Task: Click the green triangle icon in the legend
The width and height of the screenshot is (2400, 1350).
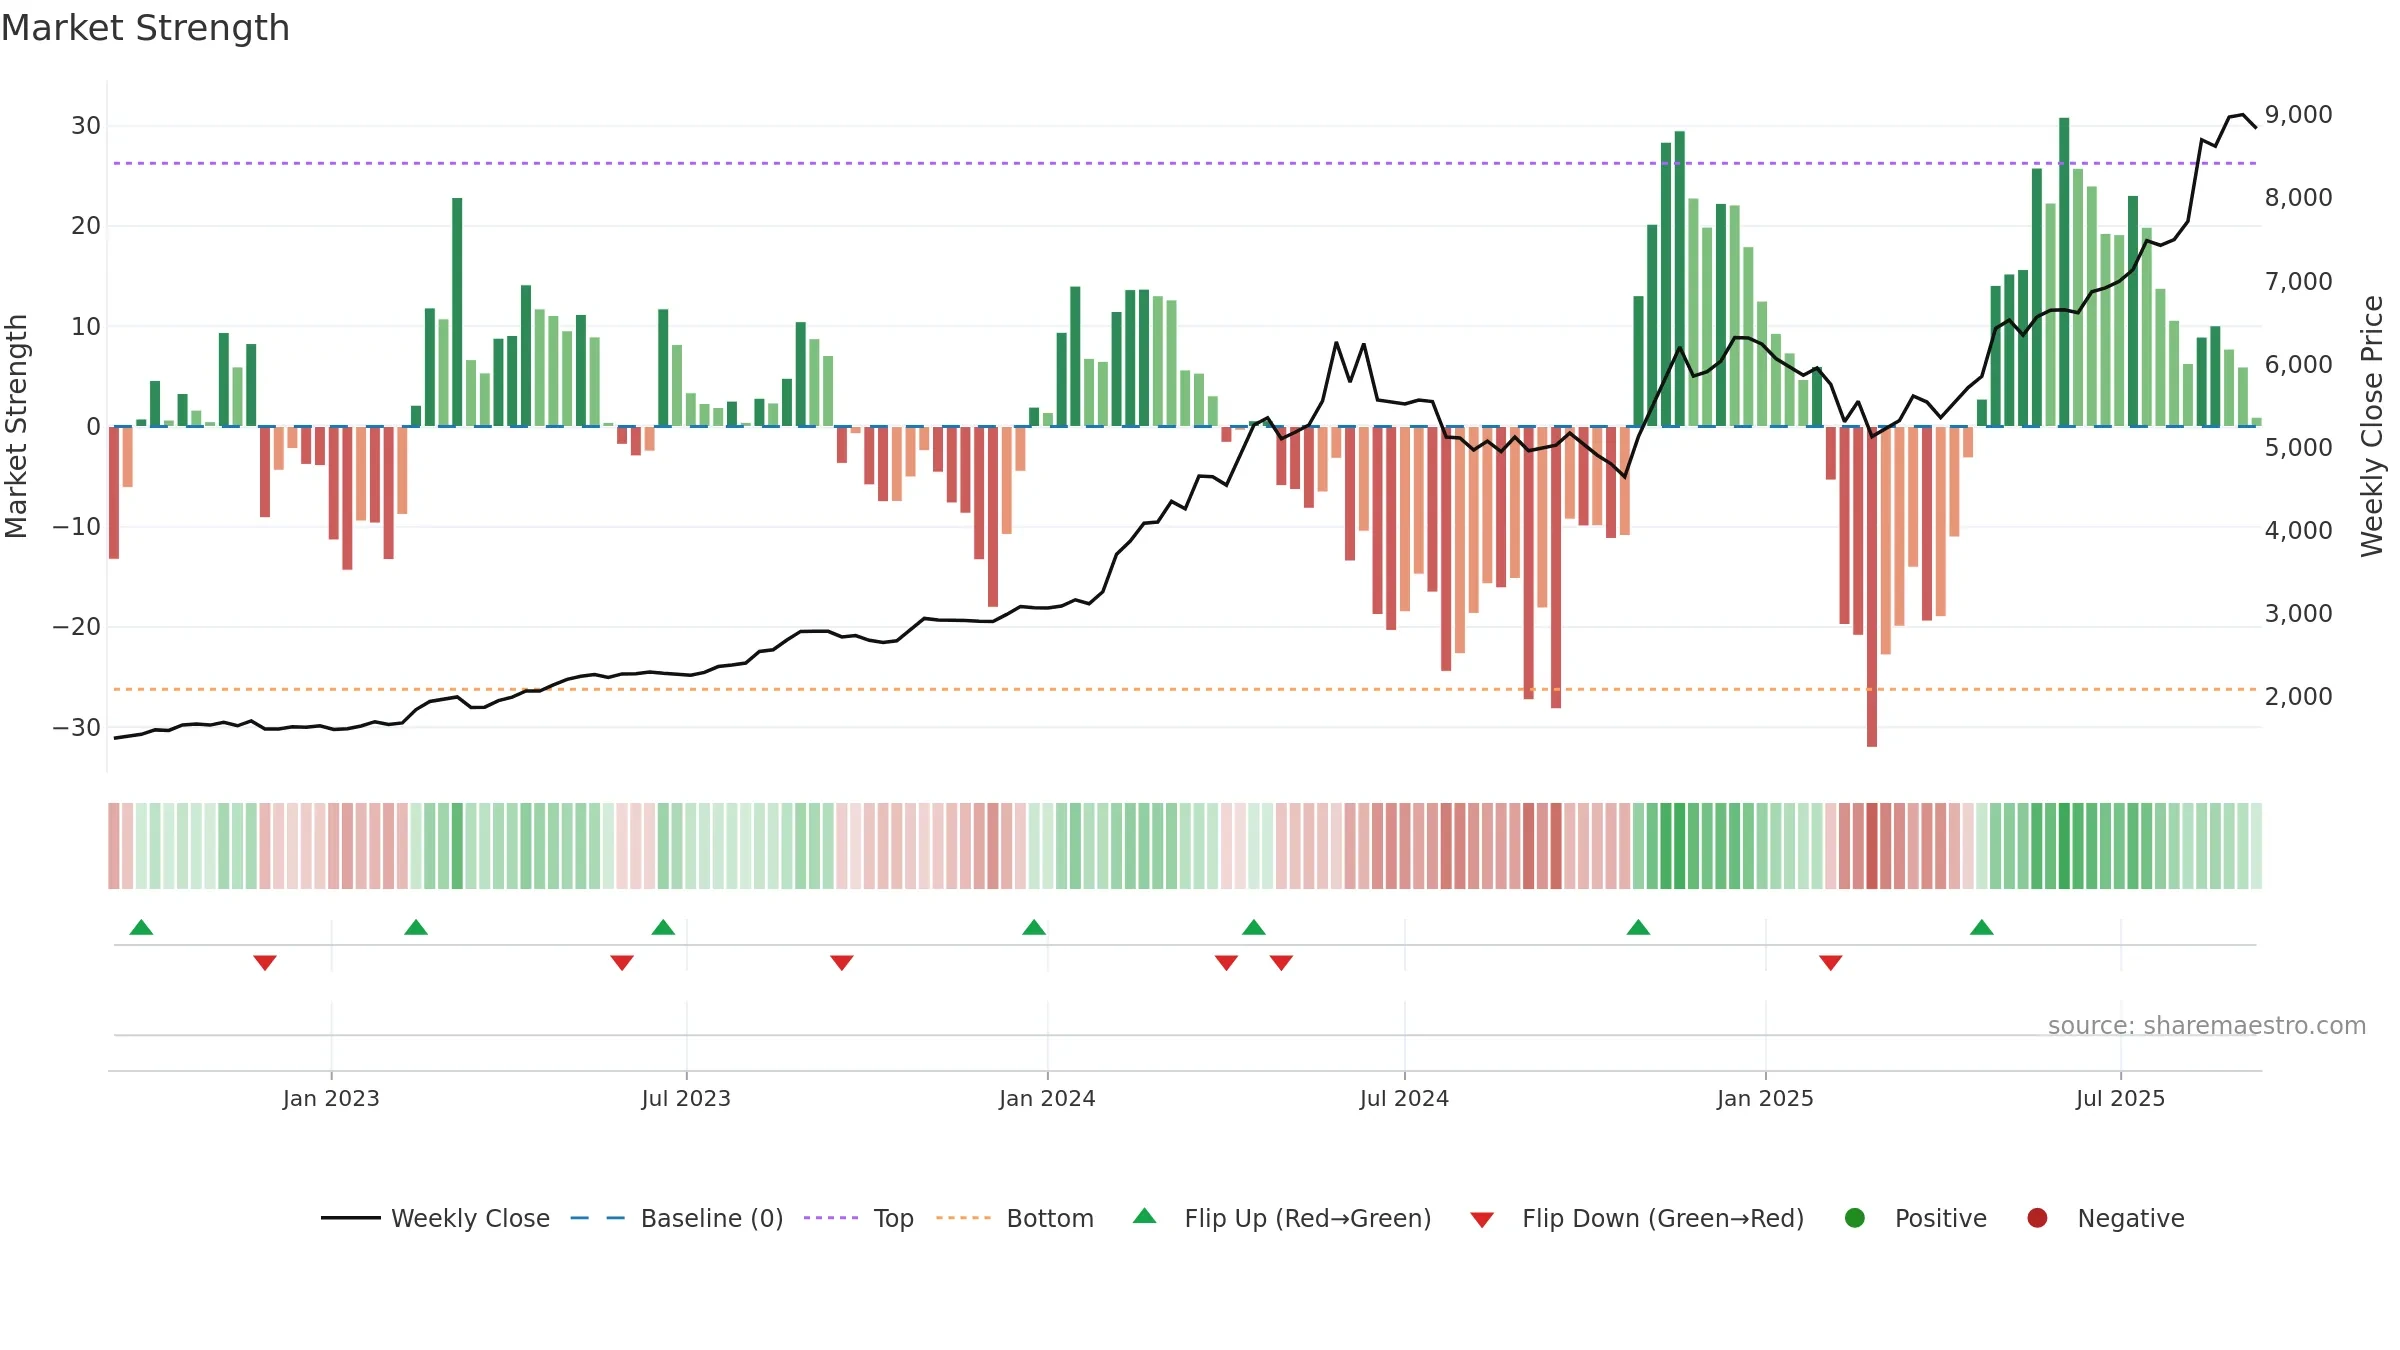Action: pyautogui.click(x=1145, y=1216)
